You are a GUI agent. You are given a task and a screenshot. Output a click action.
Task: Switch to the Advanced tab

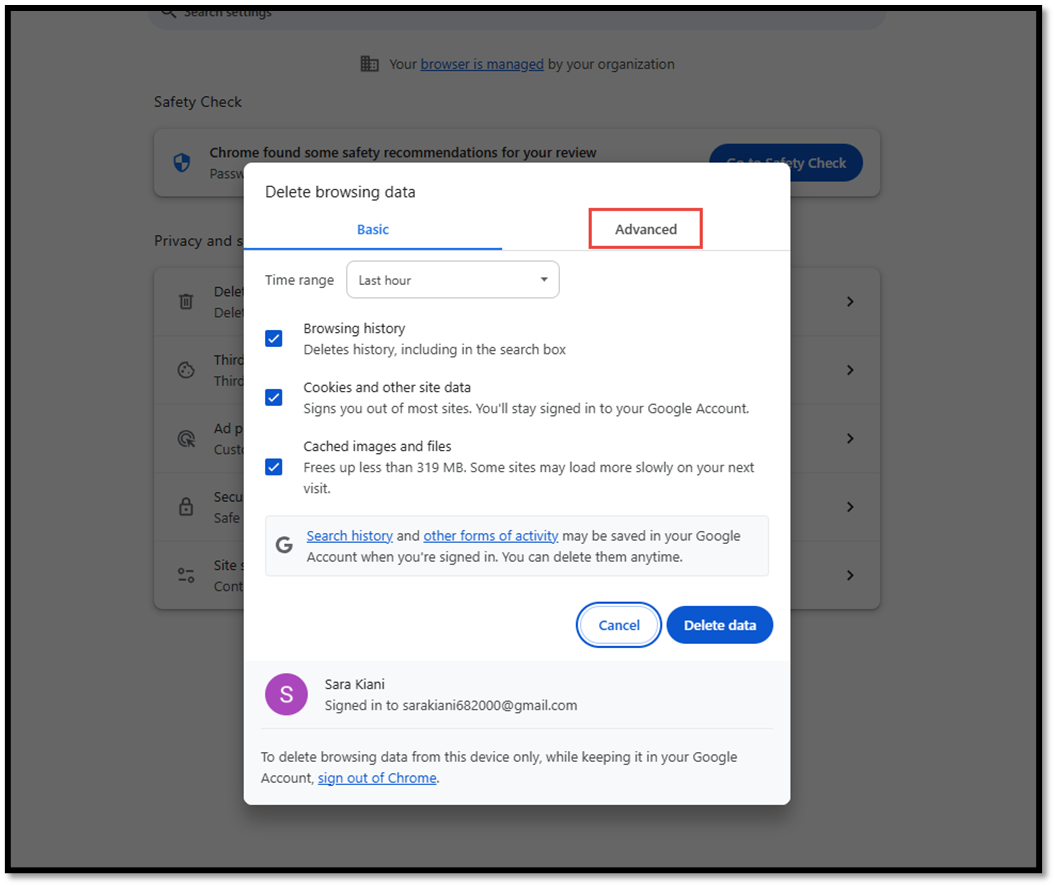(x=645, y=229)
